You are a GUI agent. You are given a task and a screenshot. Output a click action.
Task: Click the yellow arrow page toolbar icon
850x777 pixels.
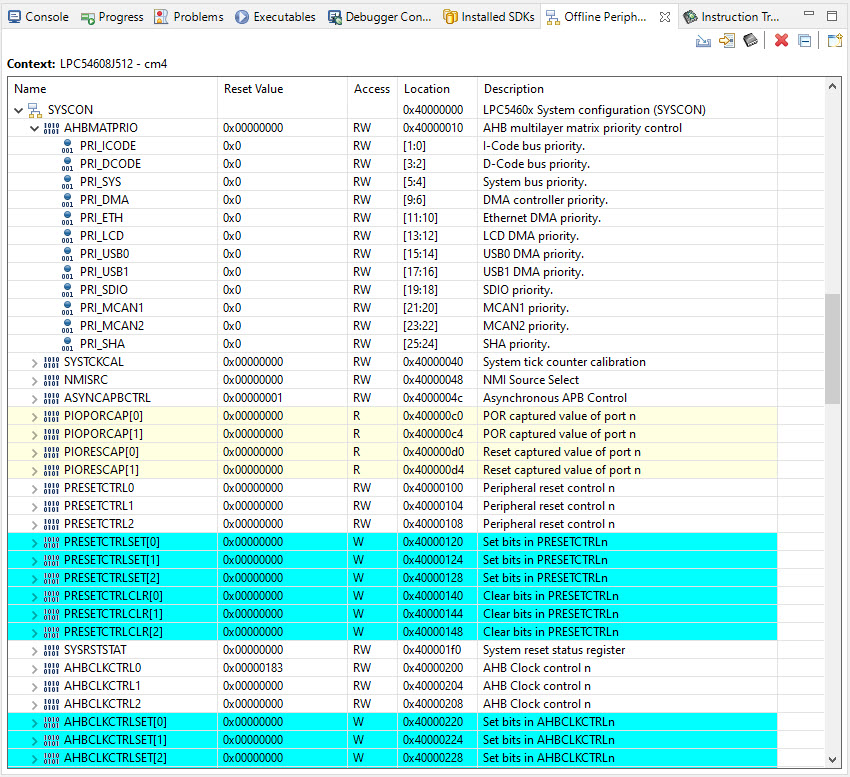click(727, 41)
